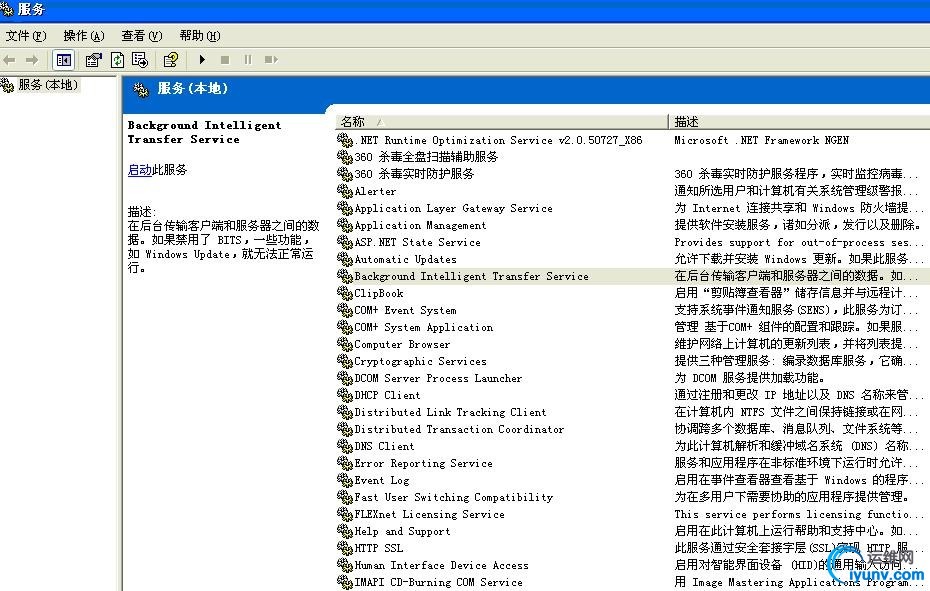The width and height of the screenshot is (930, 591).
Task: Select Cryptographic Services row name
Action: [x=421, y=361]
